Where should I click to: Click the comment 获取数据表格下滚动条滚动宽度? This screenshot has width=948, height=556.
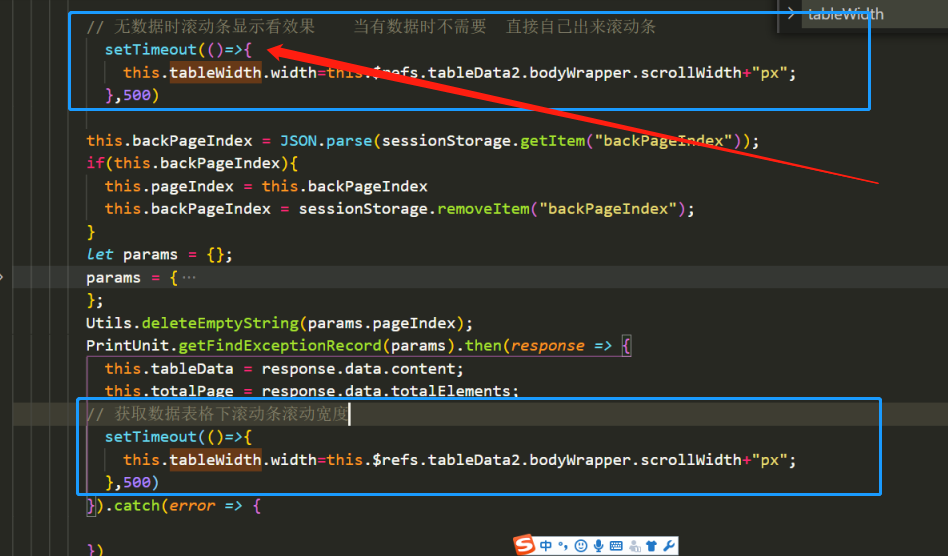231,414
